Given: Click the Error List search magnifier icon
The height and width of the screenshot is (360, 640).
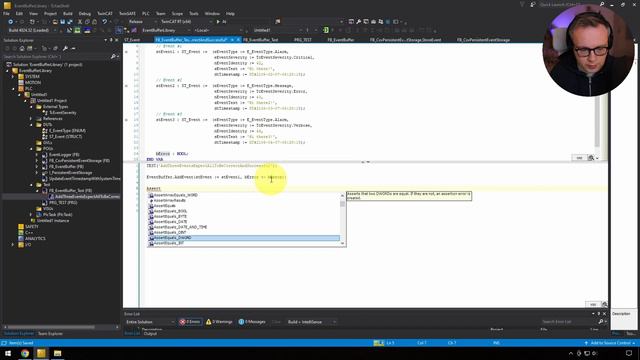Looking at the screenshot, I should pos(601,322).
